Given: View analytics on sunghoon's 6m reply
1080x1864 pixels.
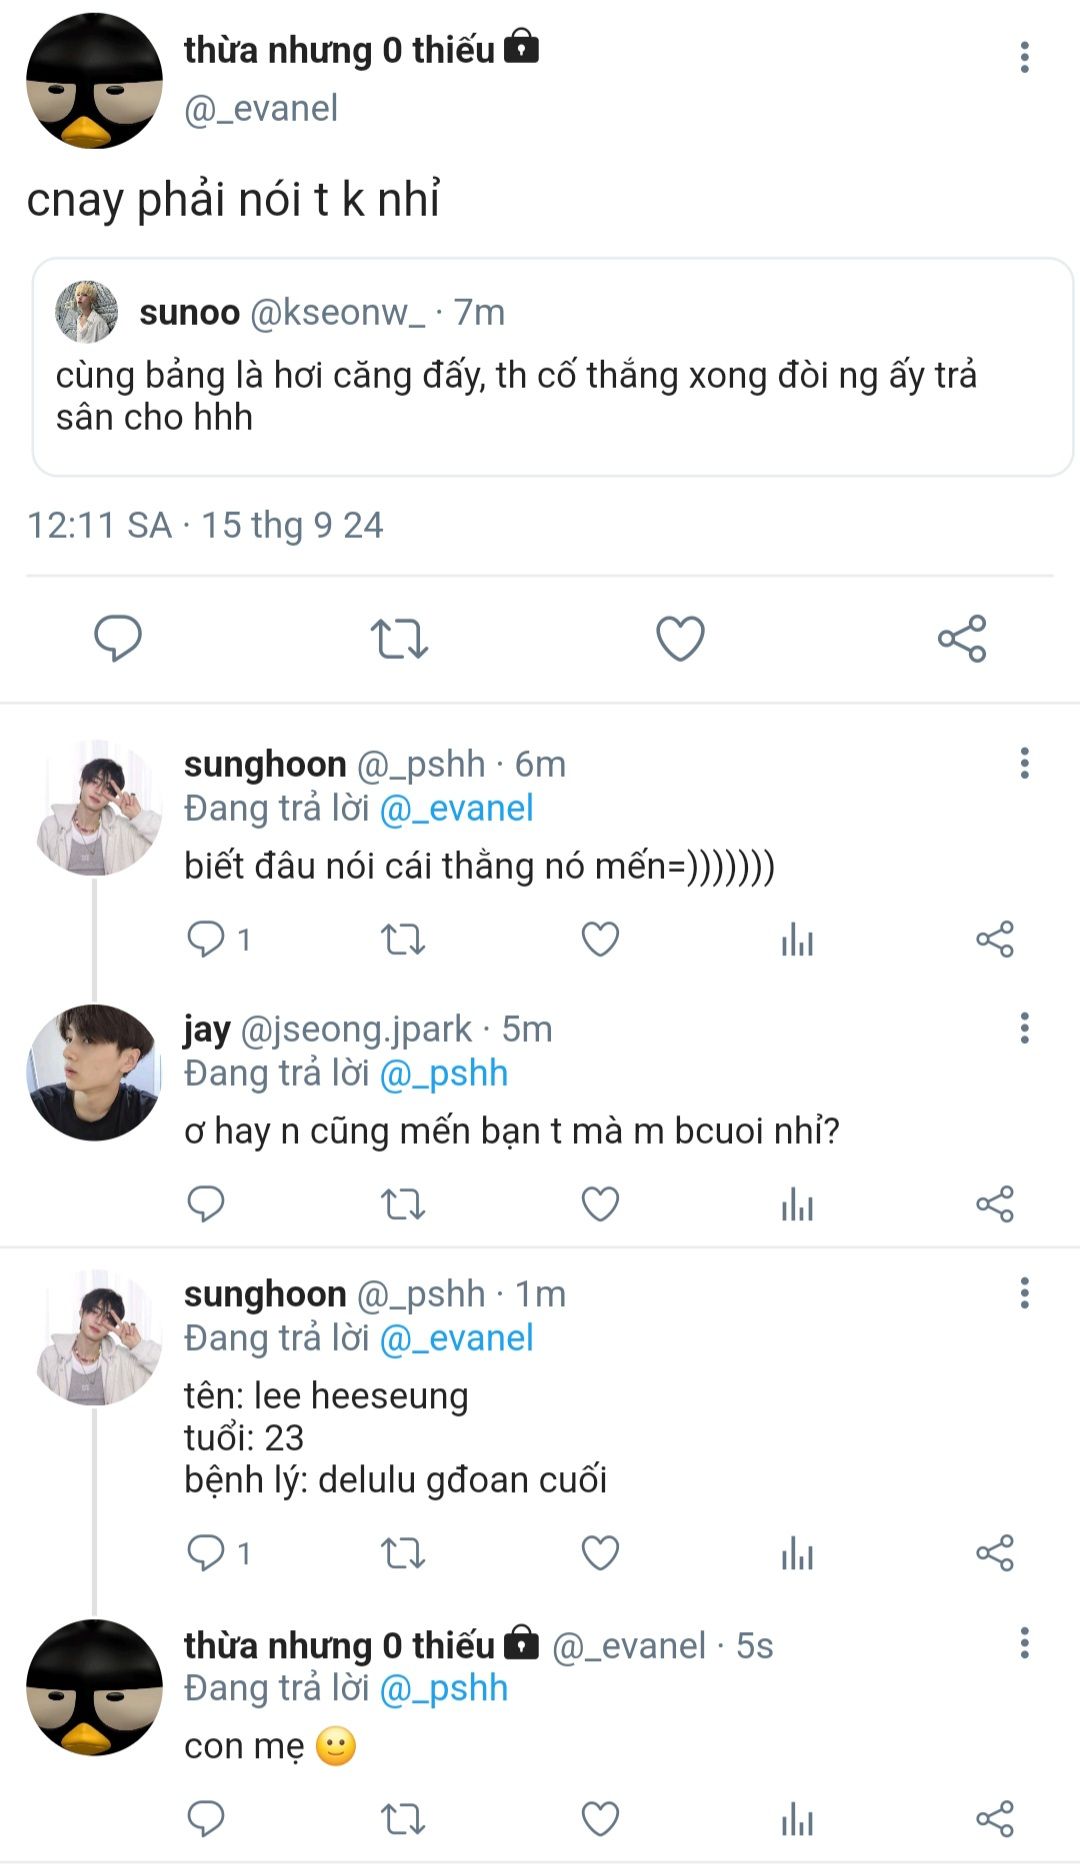Looking at the screenshot, I should pos(797,939).
